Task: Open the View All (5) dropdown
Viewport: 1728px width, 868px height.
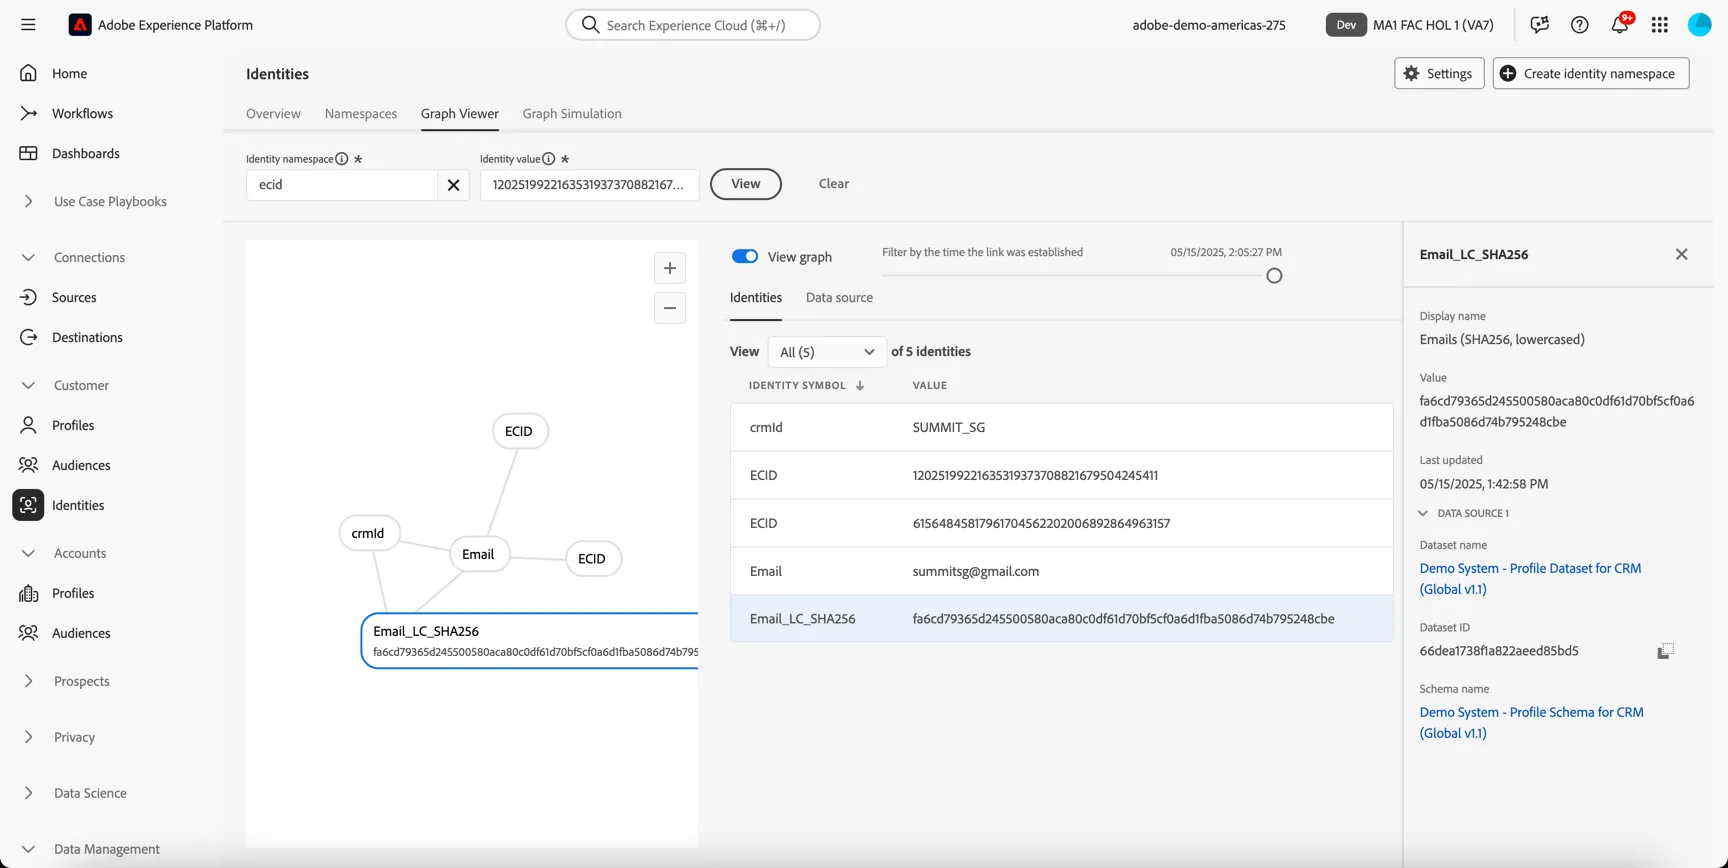Action: pos(827,352)
